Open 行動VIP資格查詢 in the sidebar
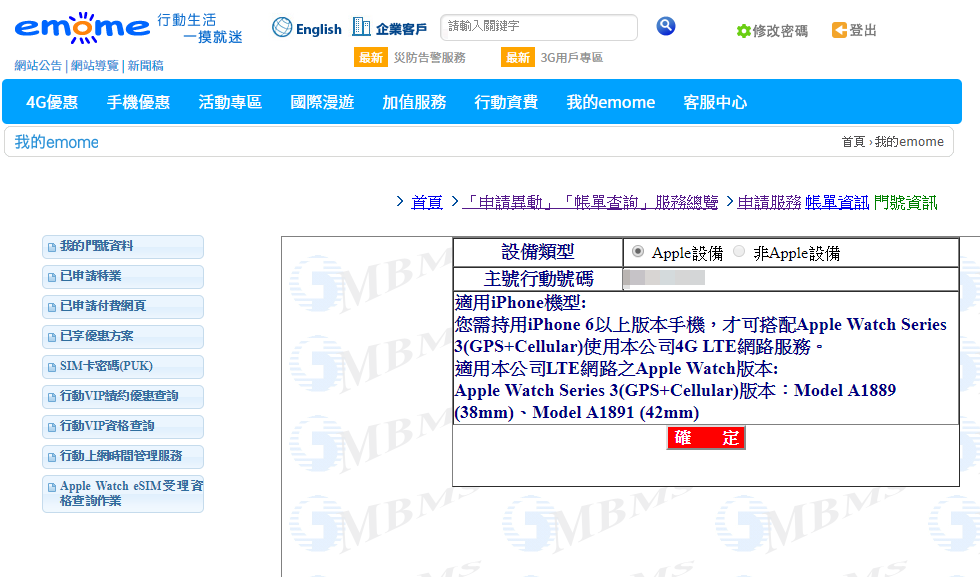Image resolution: width=980 pixels, height=577 pixels. (123, 427)
